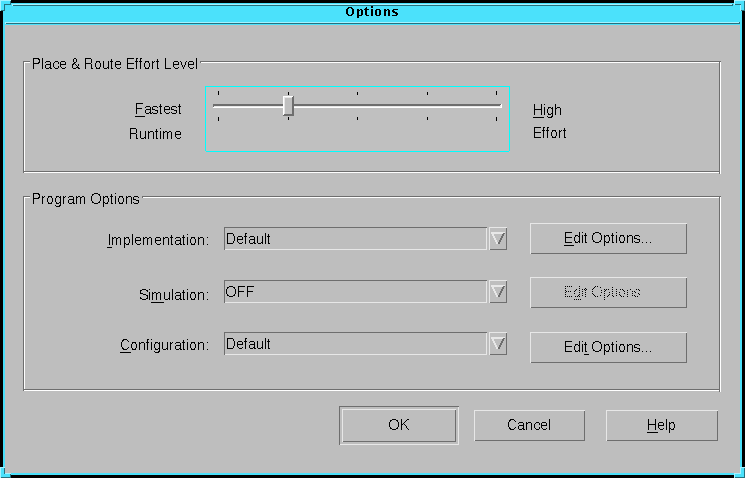
Task: Set effort slider to the leftmost tick
Action: [x=218, y=105]
